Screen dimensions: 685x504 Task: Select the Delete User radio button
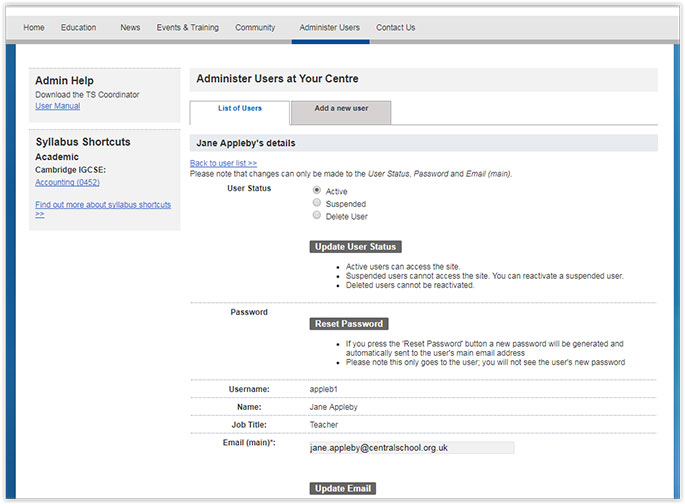tap(317, 215)
